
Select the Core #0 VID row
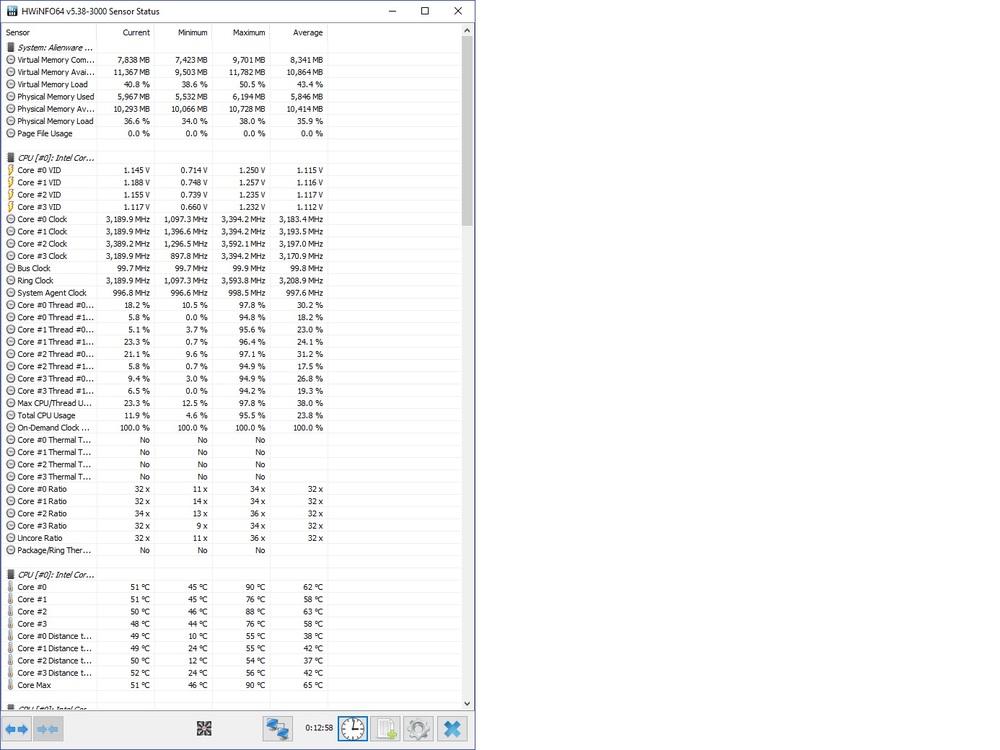point(39,170)
